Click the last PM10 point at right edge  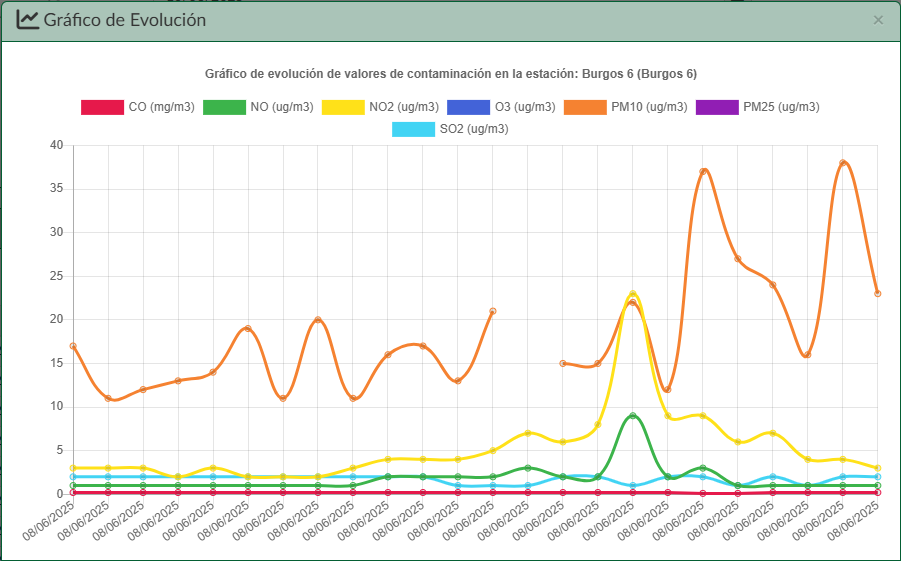coord(878,293)
